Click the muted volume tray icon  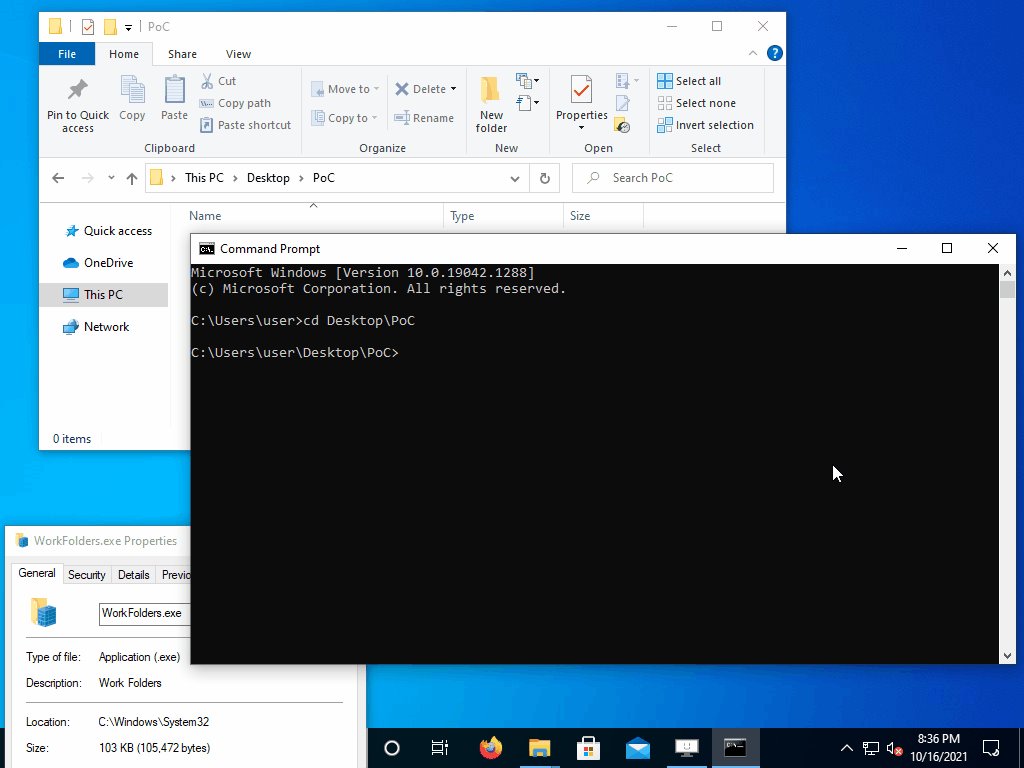tap(894, 748)
